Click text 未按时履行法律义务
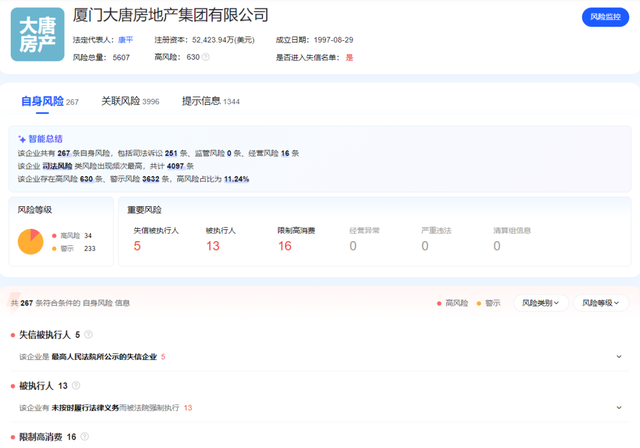The image size is (640, 448). (x=85, y=408)
